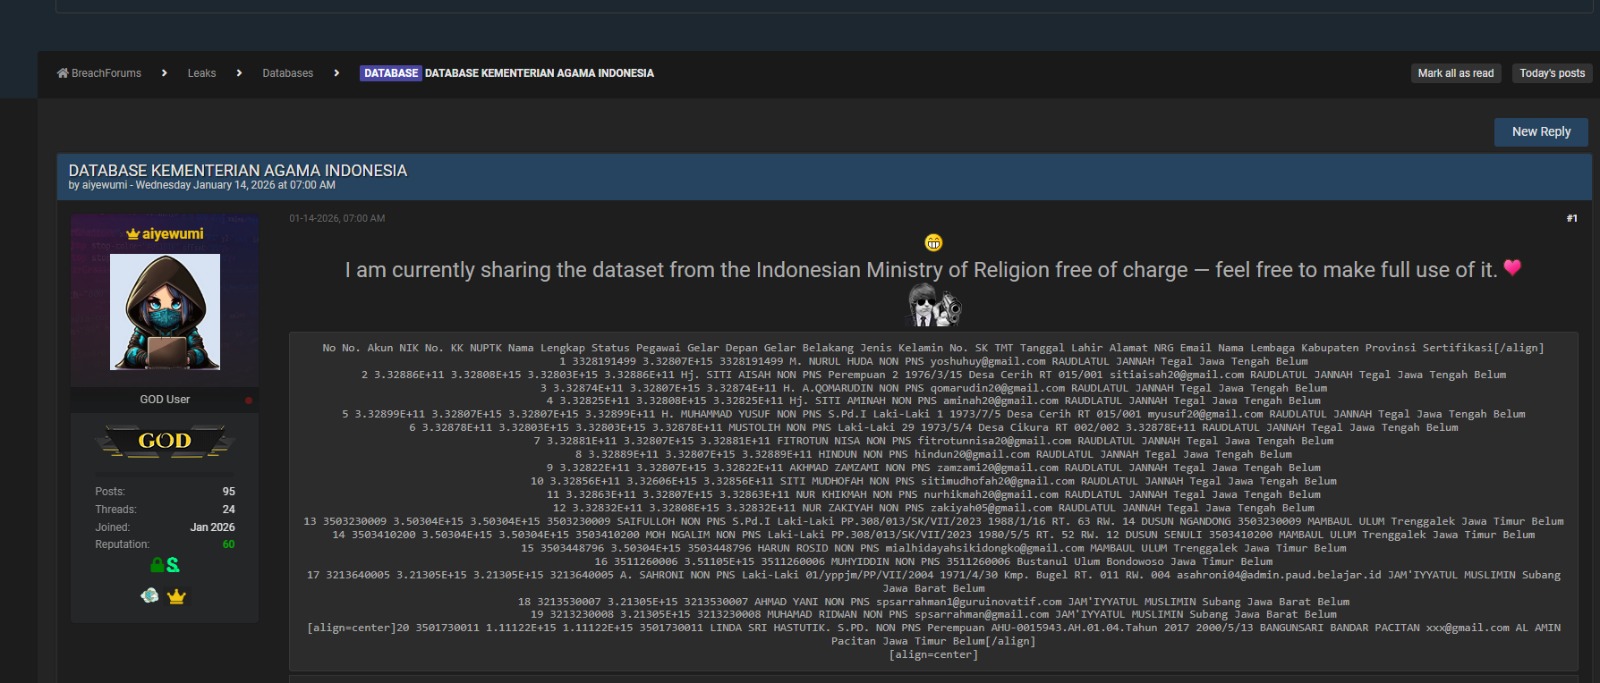Click the chevron after Databases breadcrumb
1600x683 pixels.
(336, 73)
